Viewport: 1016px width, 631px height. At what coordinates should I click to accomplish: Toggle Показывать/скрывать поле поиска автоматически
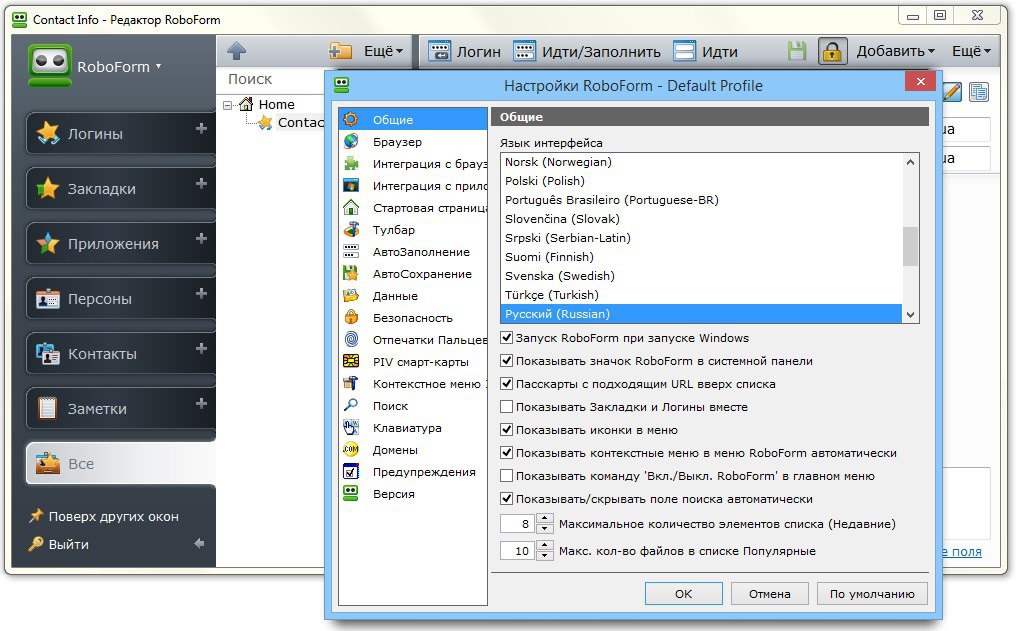507,499
